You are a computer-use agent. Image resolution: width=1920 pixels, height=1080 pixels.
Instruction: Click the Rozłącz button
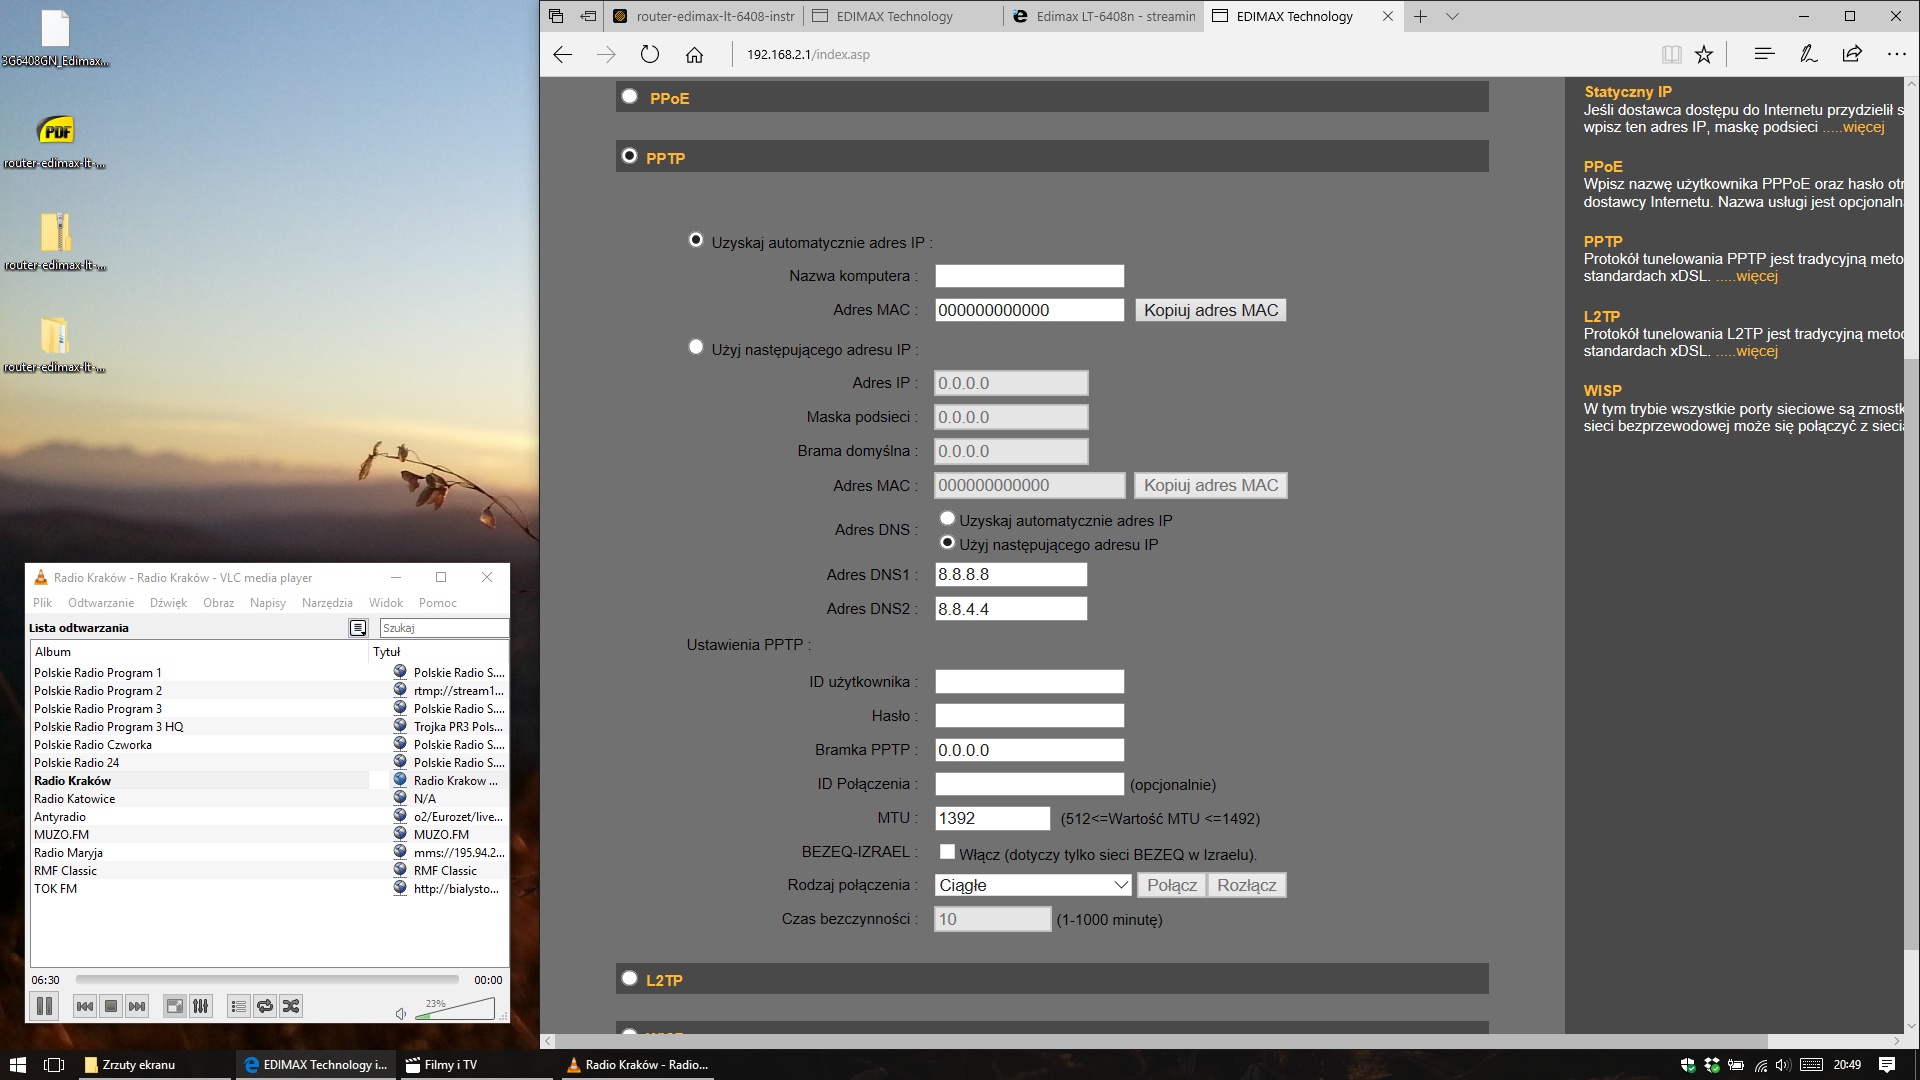point(1246,886)
